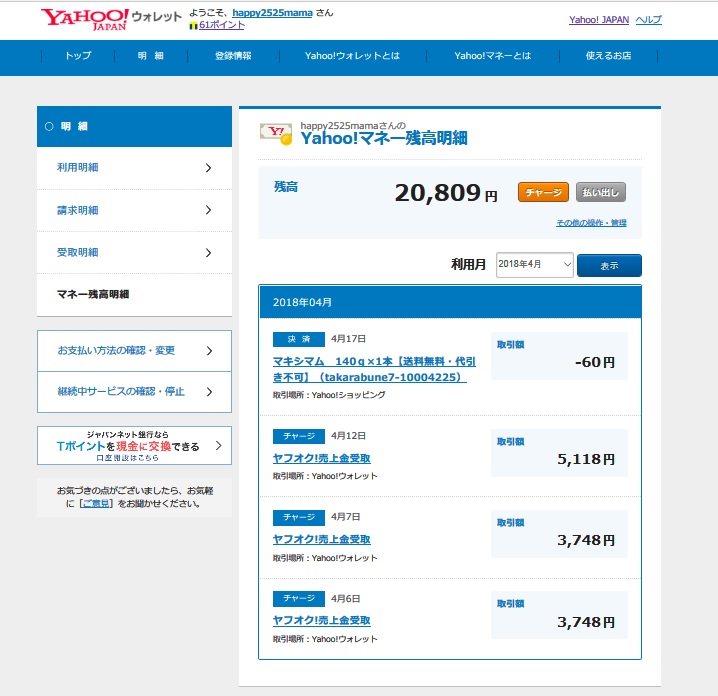Viewport: 718px width, 696px height.
Task: Click the gray 払い出し button
Action: pos(600,192)
